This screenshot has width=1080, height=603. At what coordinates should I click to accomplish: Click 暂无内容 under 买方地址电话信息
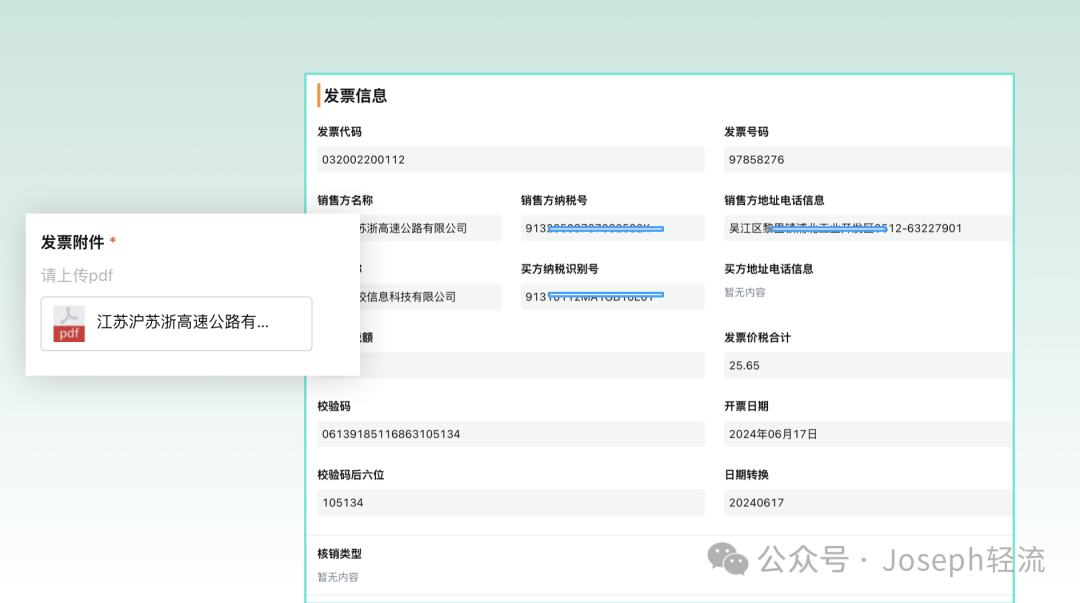tap(745, 292)
